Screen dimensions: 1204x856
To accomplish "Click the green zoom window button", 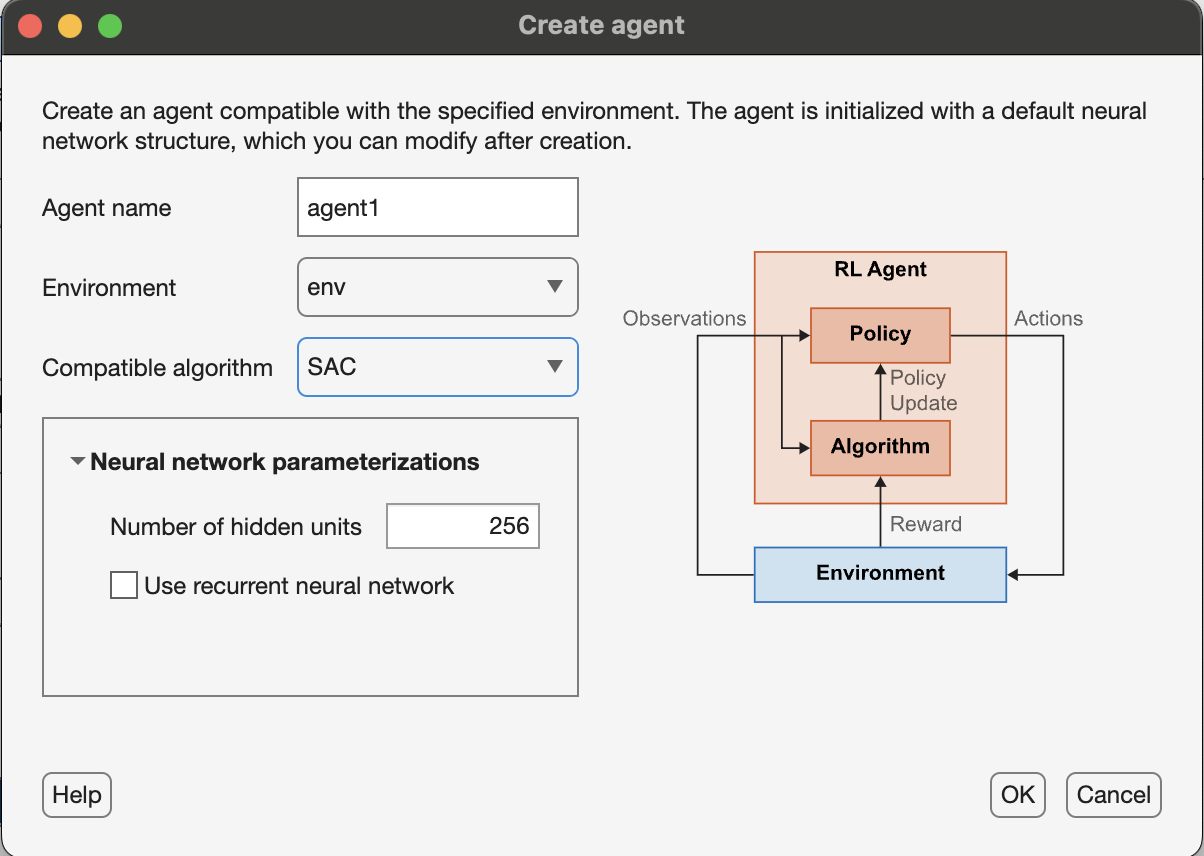I will tap(110, 26).
